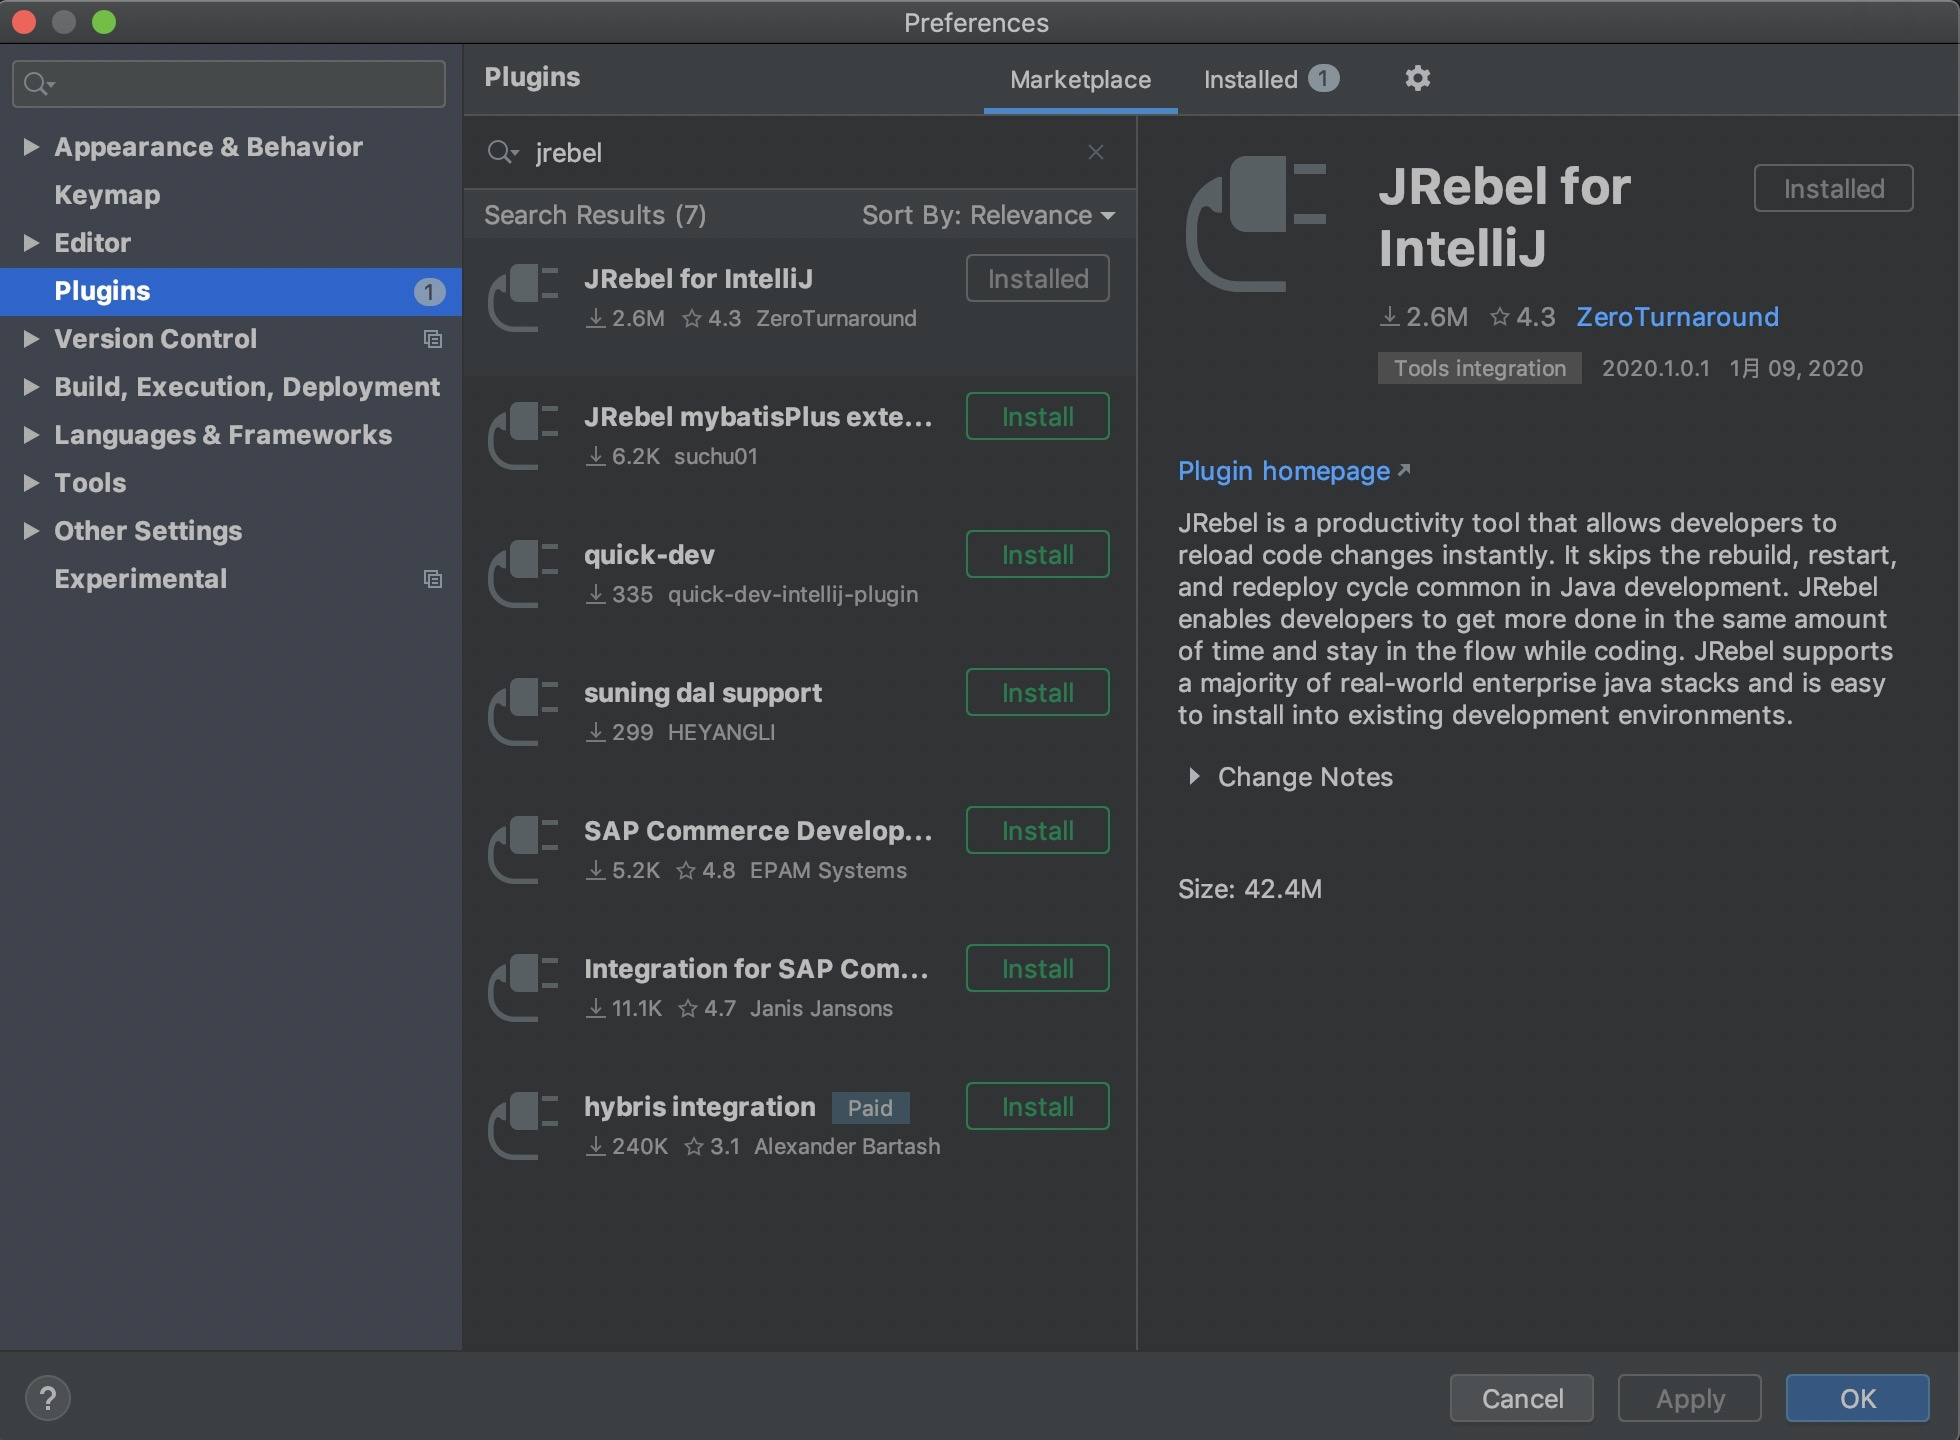Install JRebel mybatisPlus extension plugin
Image resolution: width=1960 pixels, height=1440 pixels.
coord(1037,416)
